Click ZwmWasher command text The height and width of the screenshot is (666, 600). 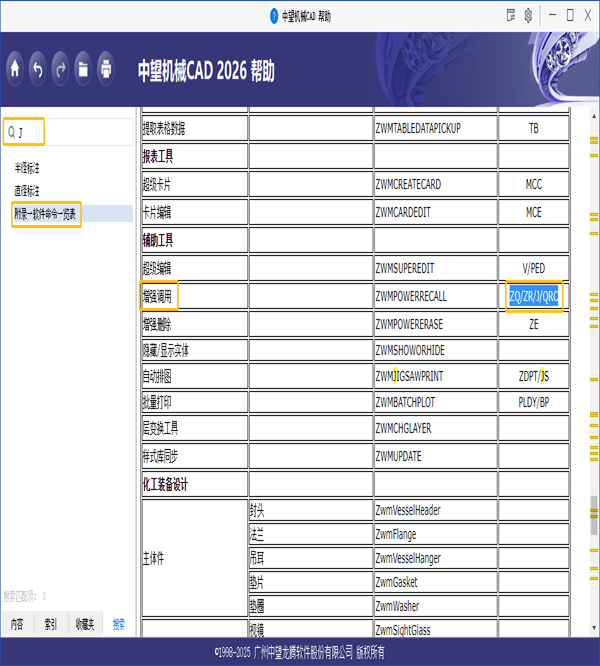(397, 606)
